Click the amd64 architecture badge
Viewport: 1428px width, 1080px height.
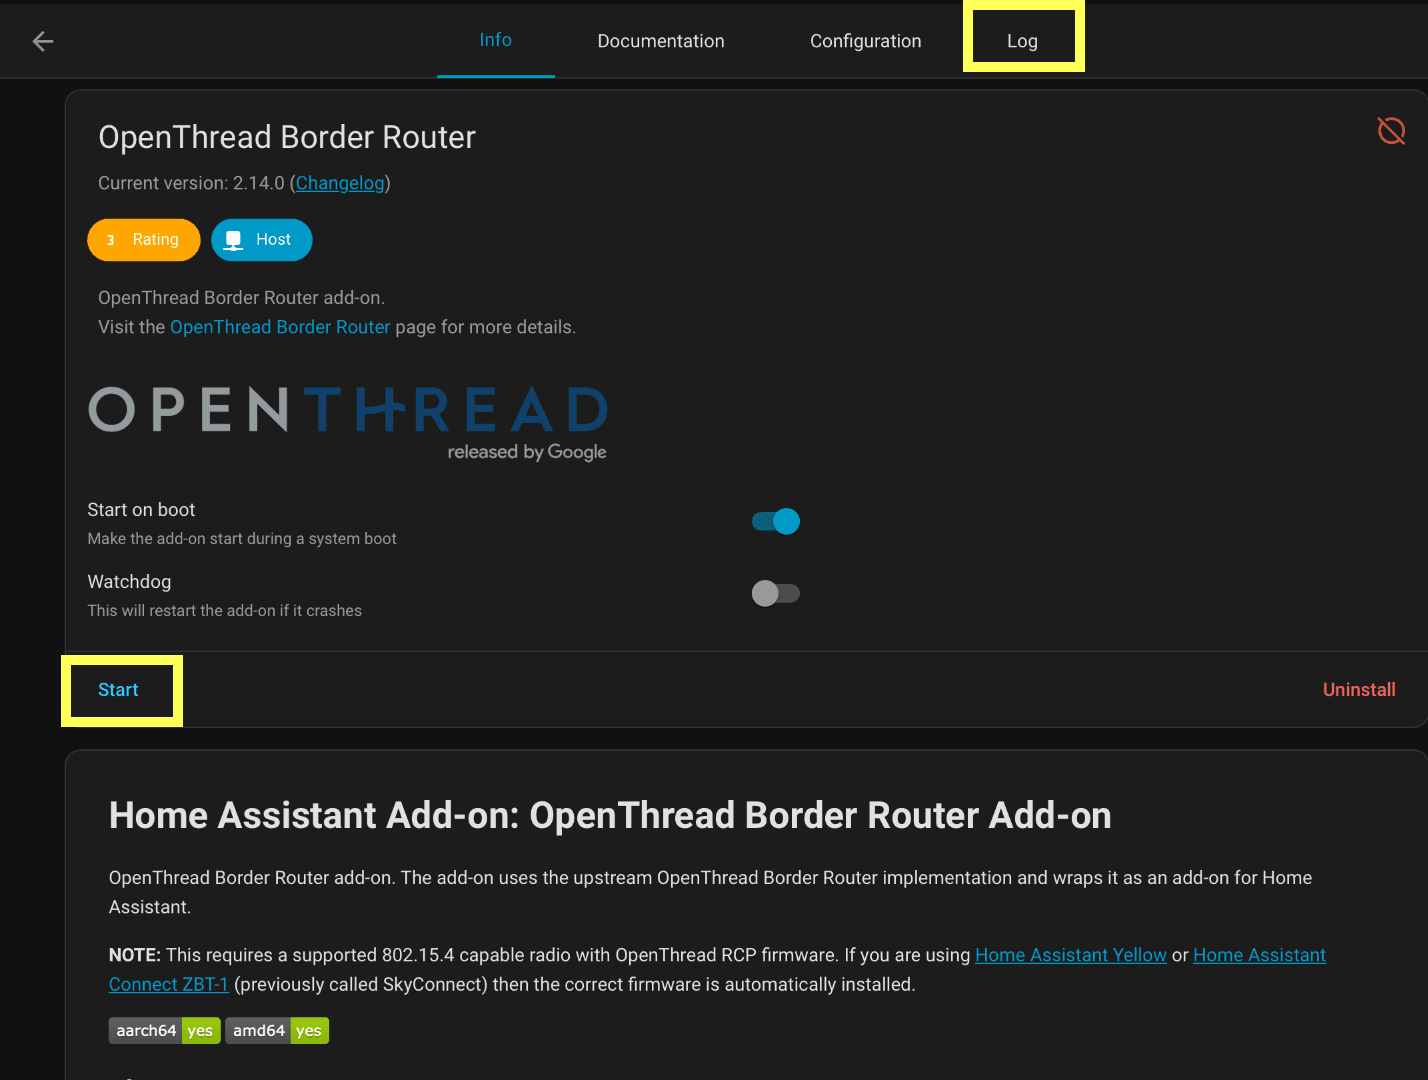click(277, 1031)
